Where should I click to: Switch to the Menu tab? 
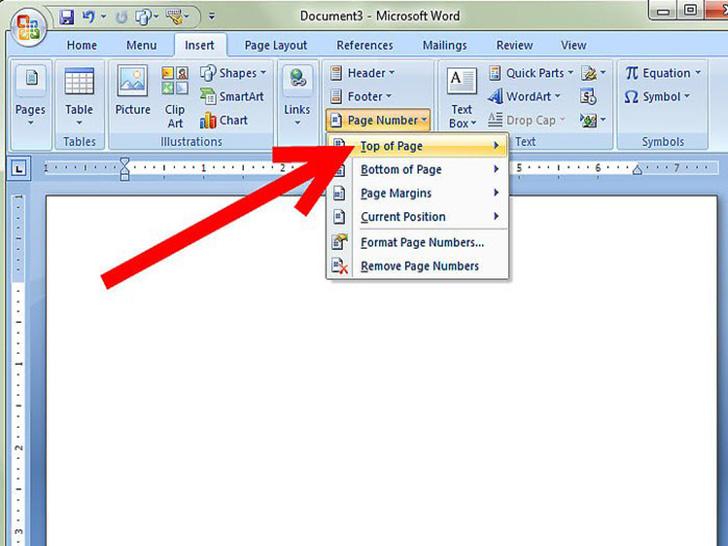tap(141, 45)
